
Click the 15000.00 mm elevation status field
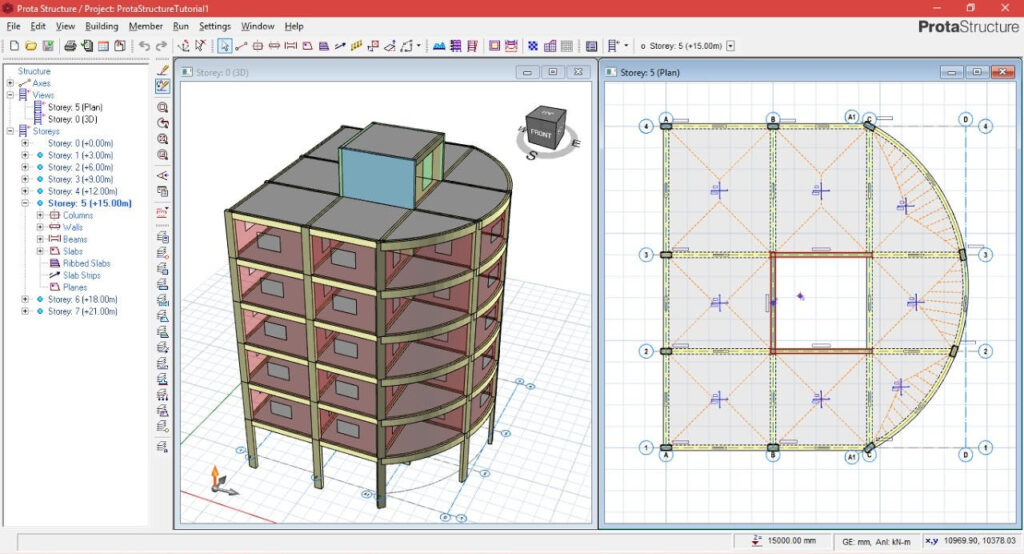pos(783,541)
